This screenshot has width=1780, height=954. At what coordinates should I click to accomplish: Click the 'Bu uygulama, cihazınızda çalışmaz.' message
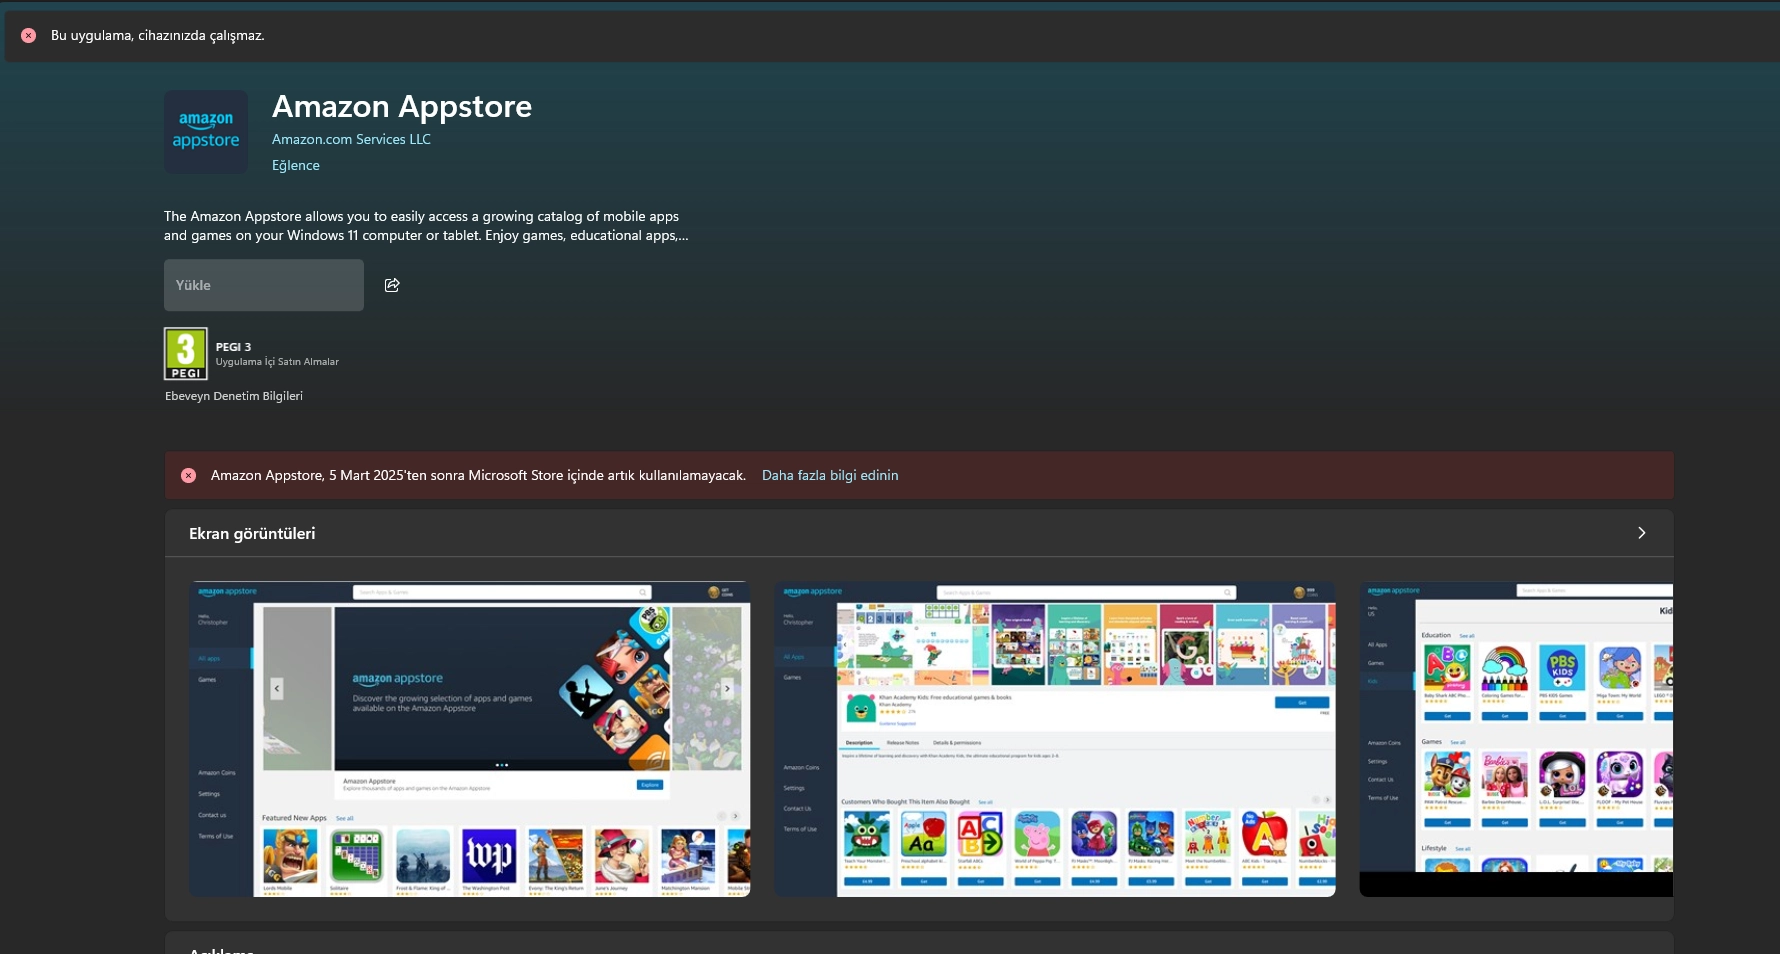[x=158, y=35]
